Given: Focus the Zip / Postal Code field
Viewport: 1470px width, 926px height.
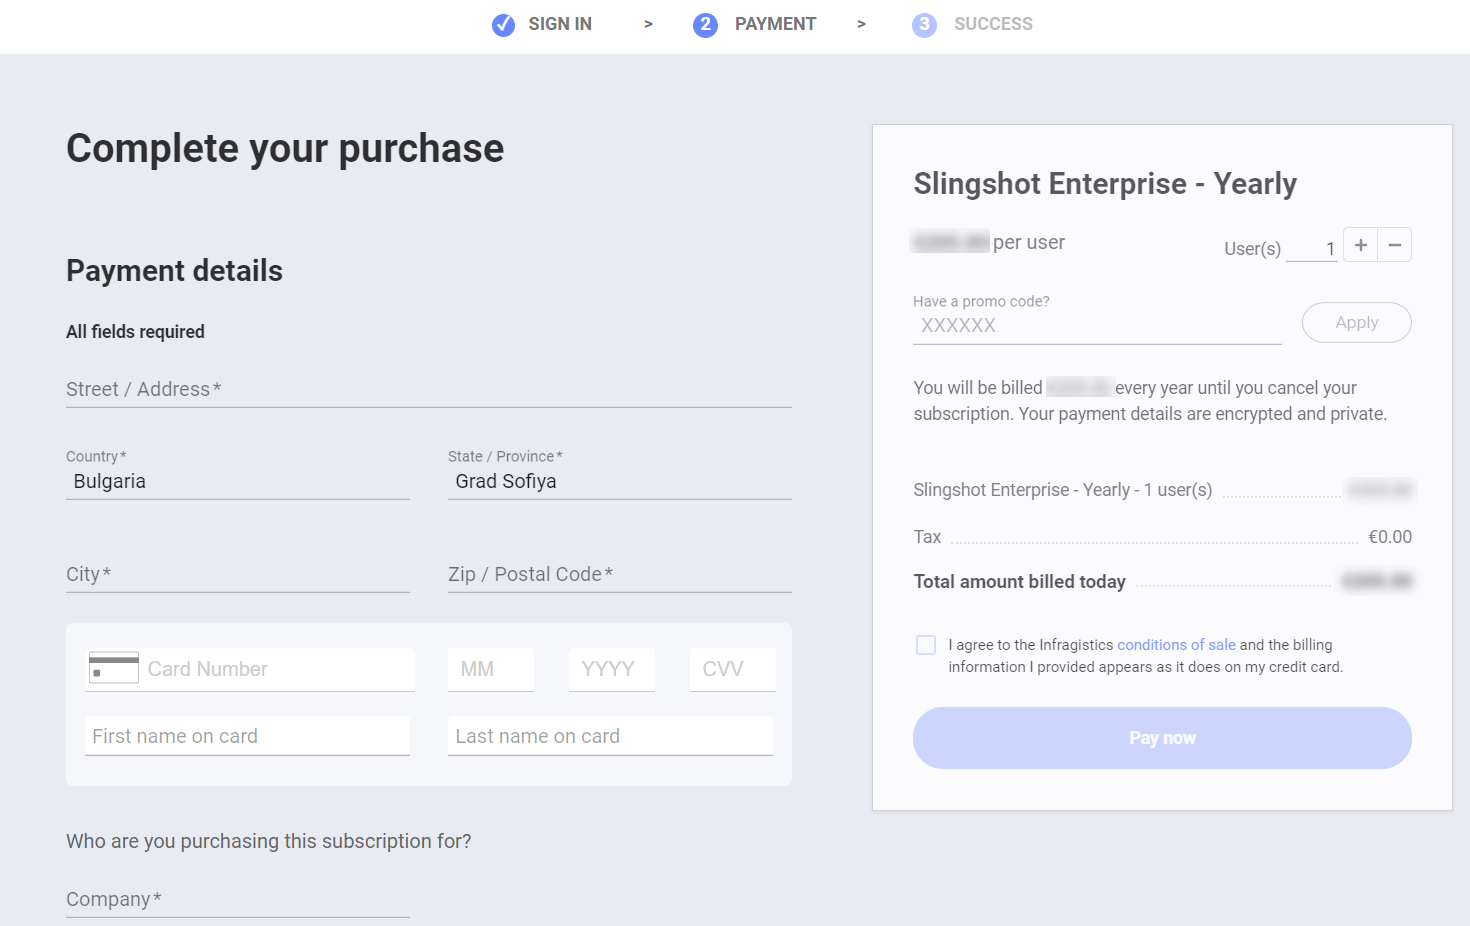Looking at the screenshot, I should tap(620, 574).
